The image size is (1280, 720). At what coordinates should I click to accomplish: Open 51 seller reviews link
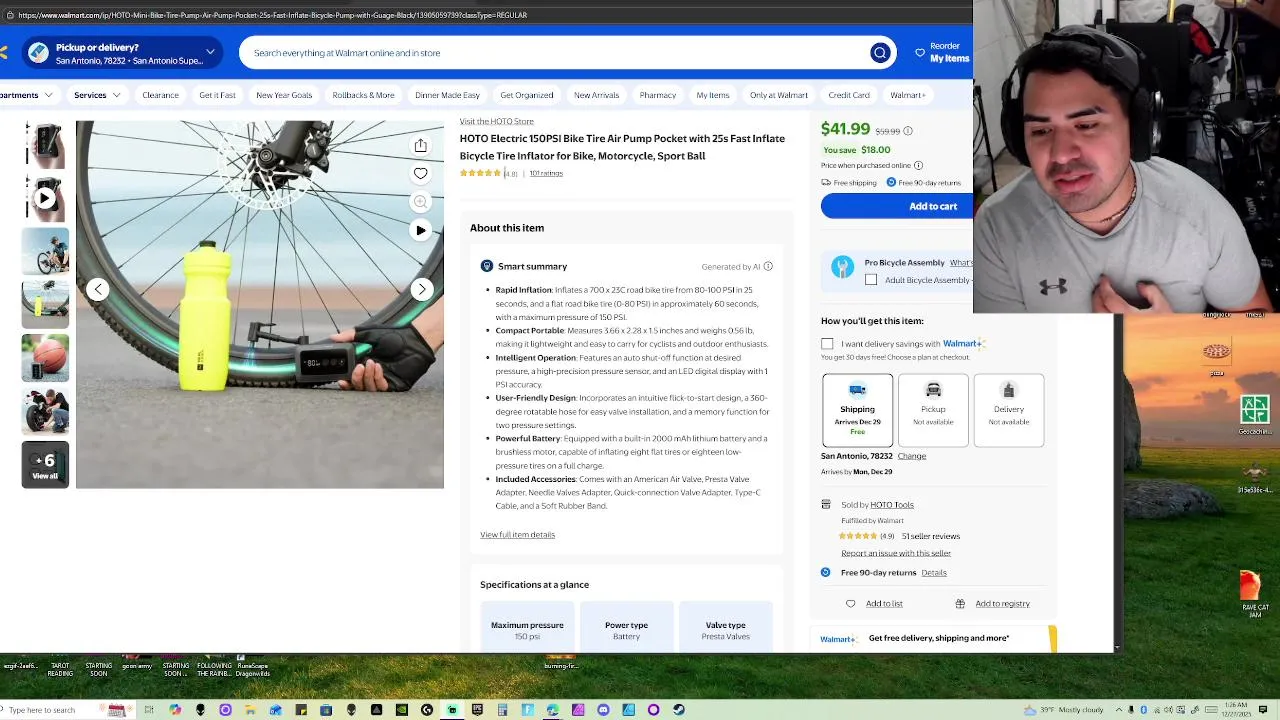tap(930, 536)
